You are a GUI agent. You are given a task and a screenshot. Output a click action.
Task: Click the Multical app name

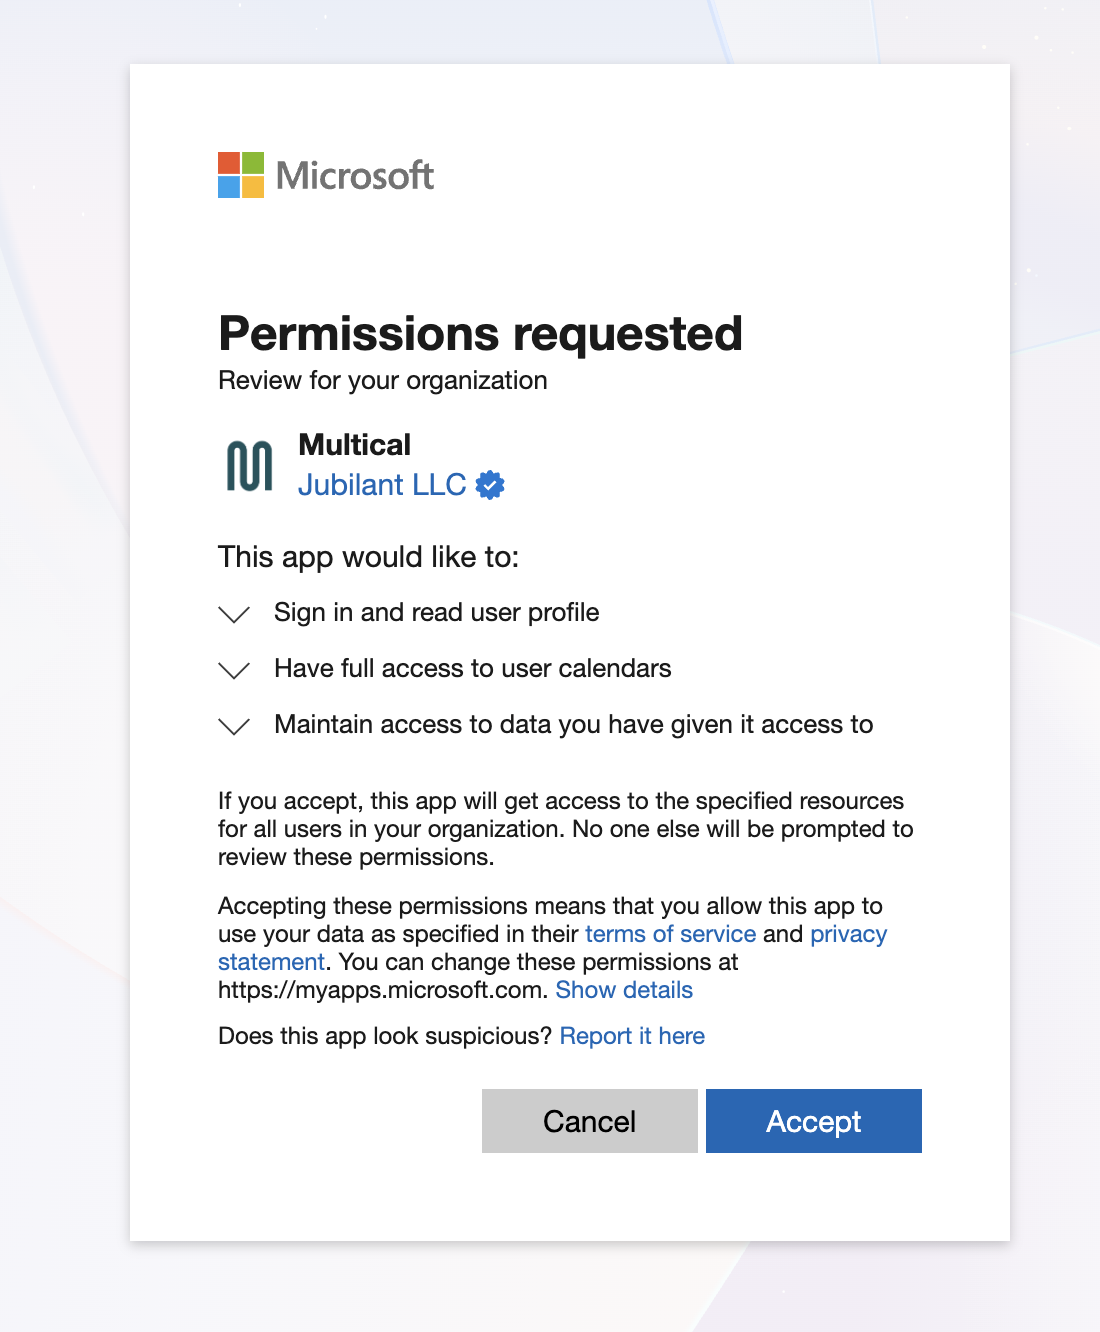(354, 444)
